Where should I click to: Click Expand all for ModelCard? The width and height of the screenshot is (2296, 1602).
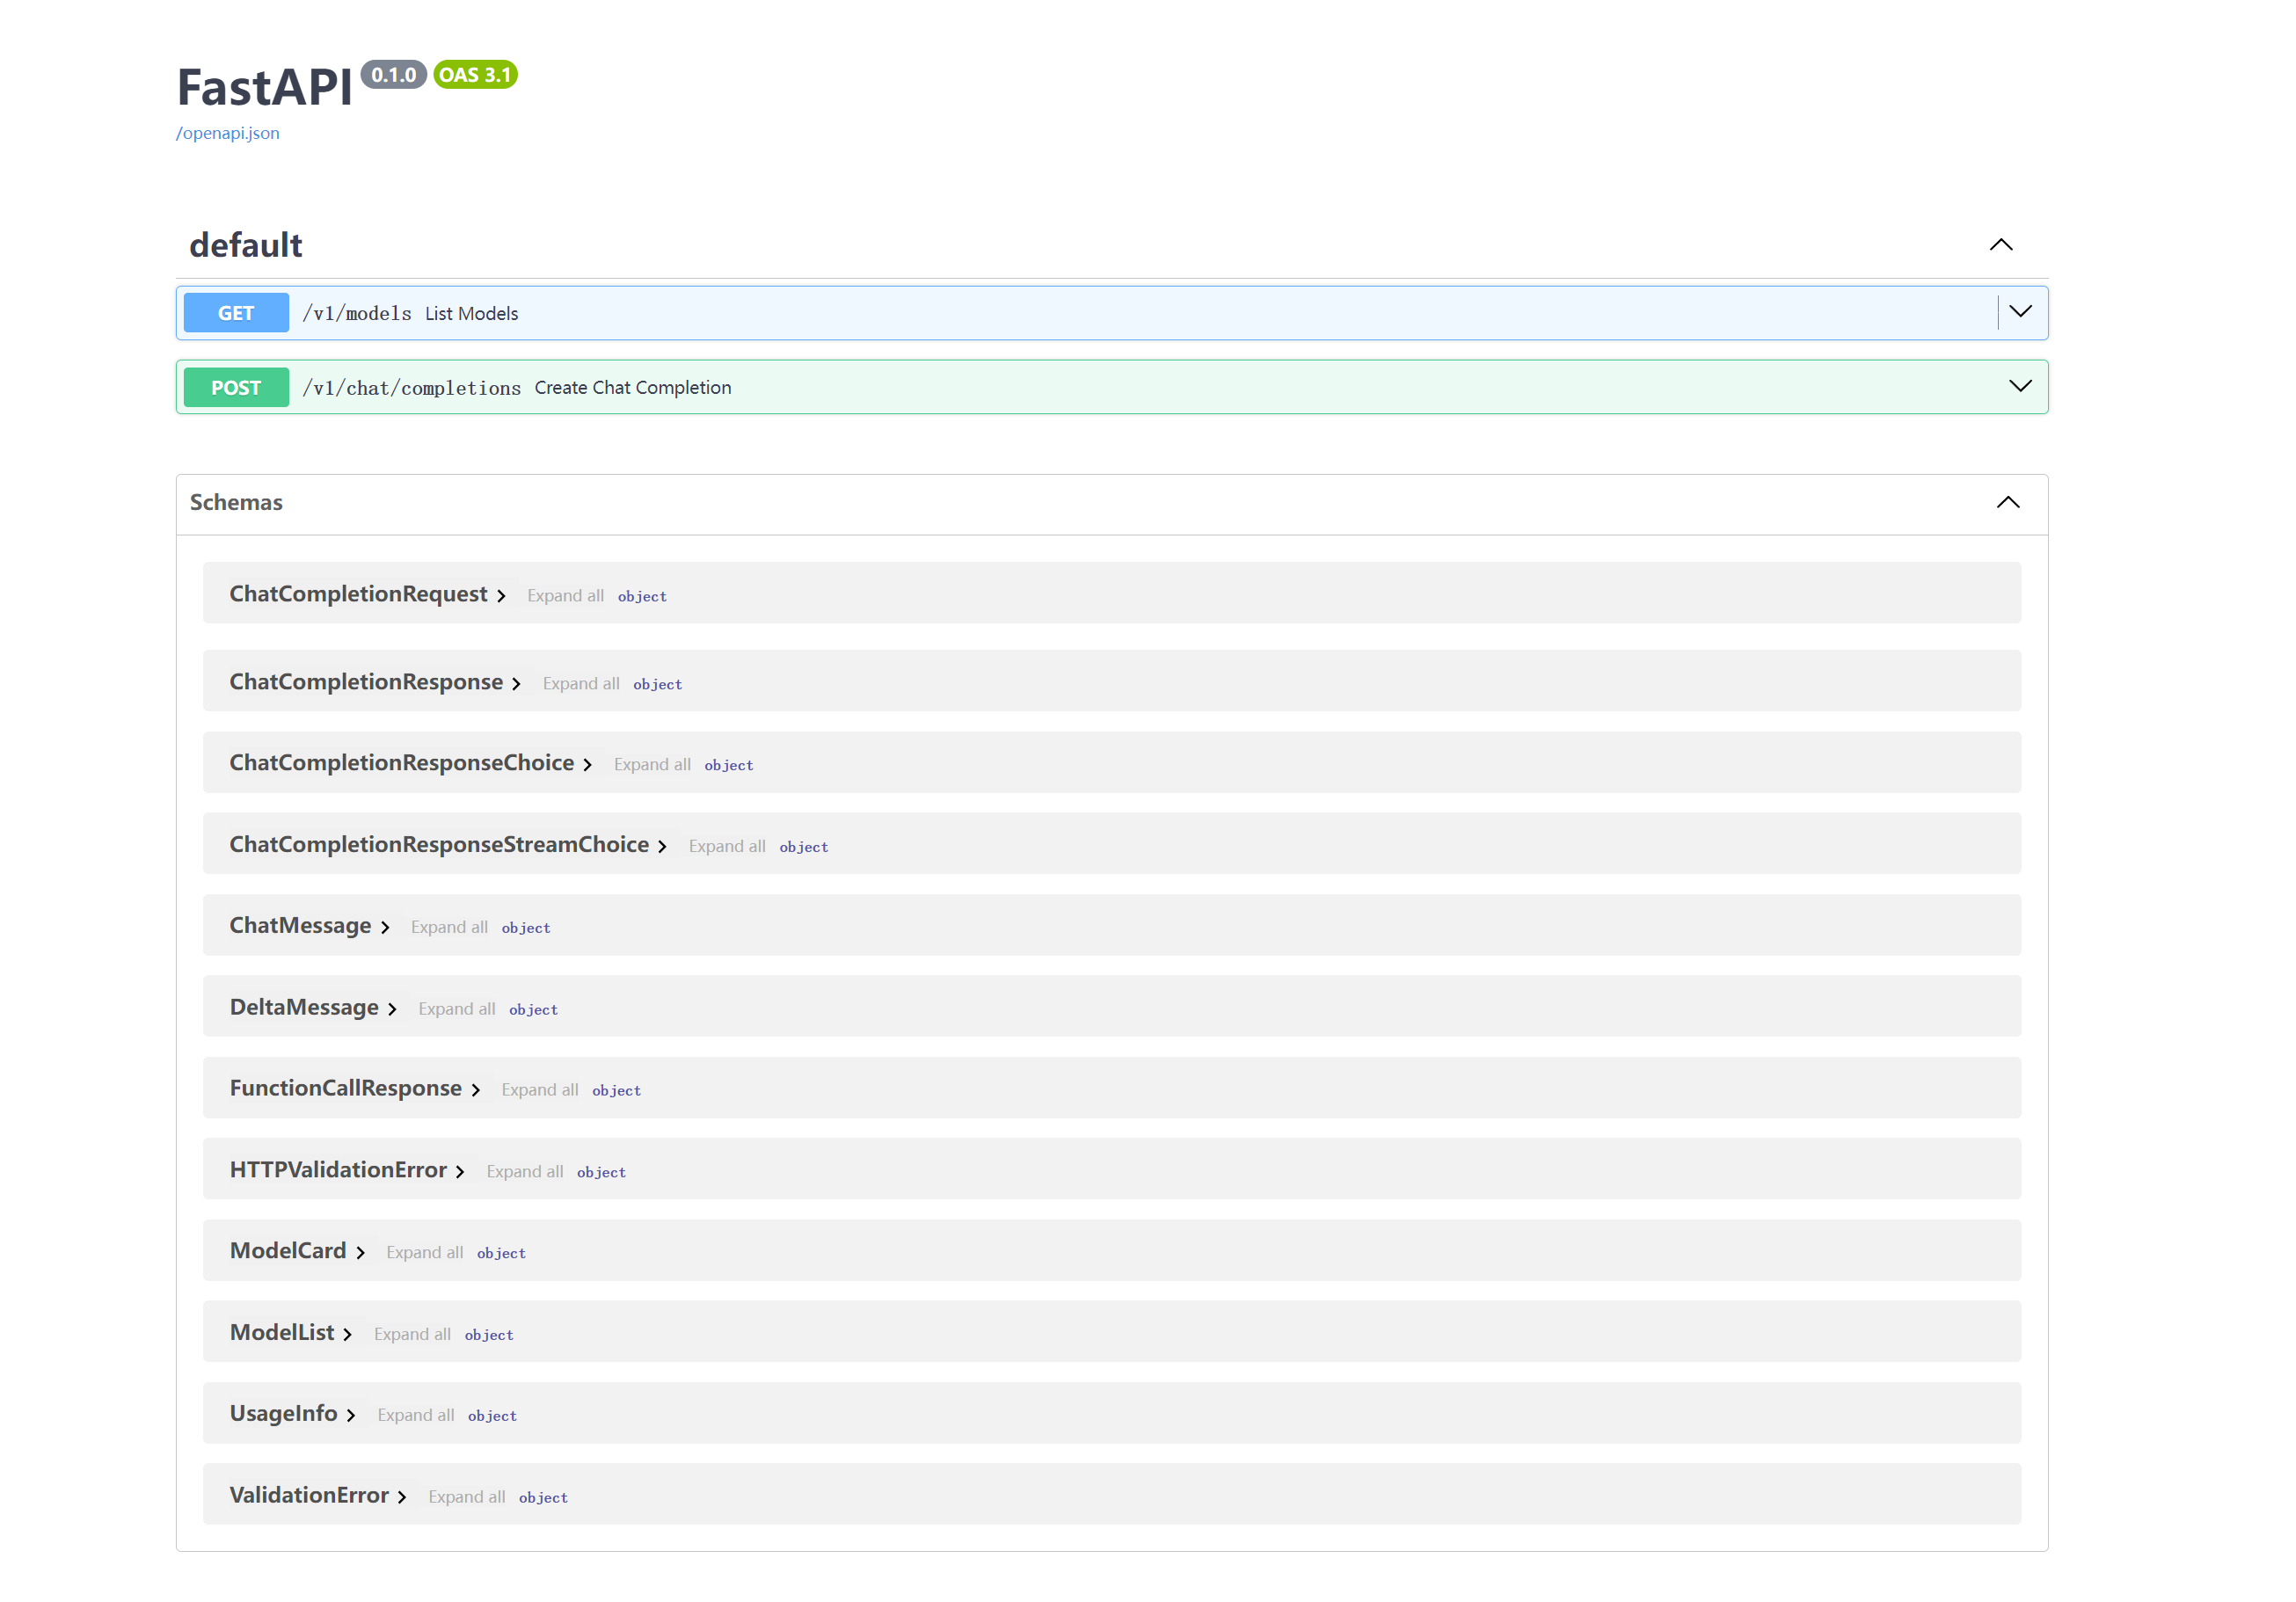(x=425, y=1254)
